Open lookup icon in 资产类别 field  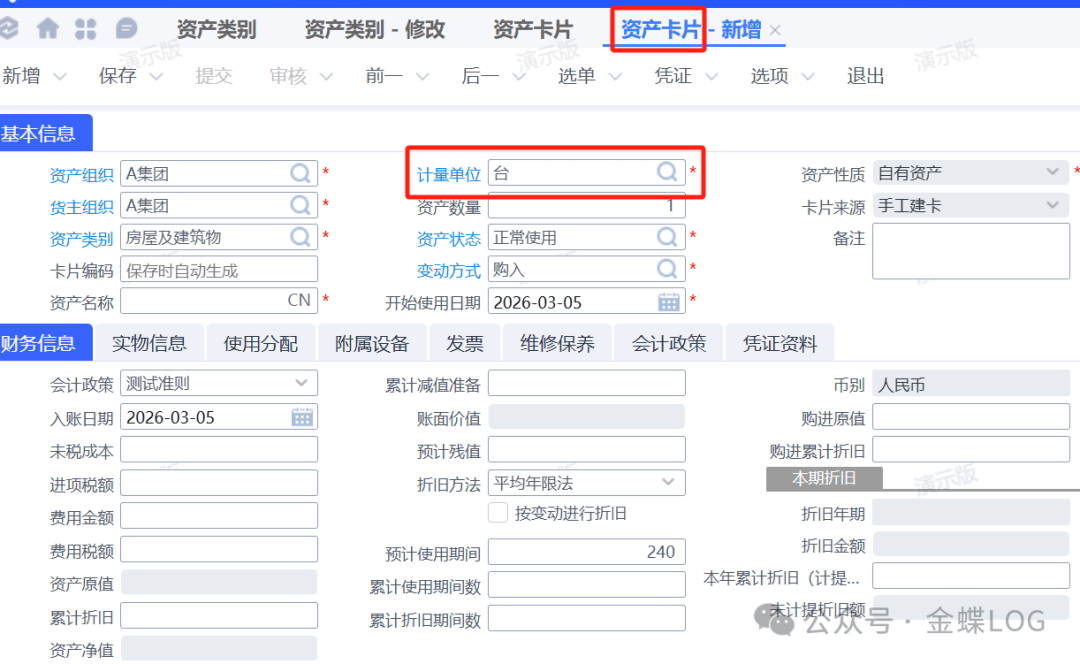click(301, 237)
